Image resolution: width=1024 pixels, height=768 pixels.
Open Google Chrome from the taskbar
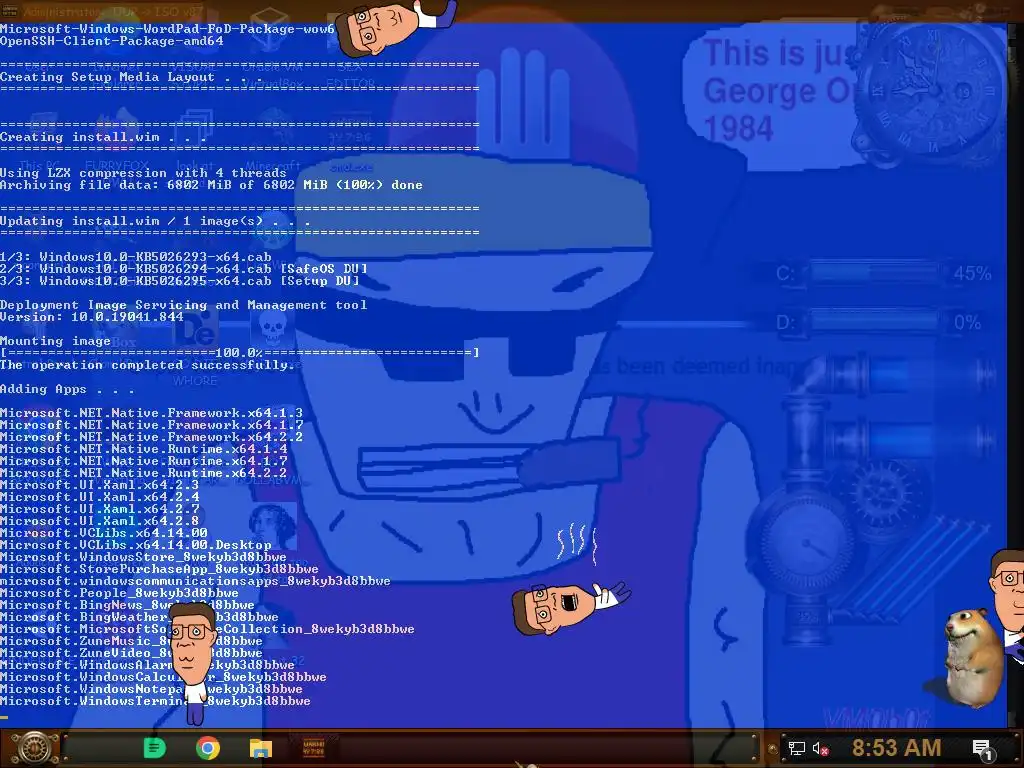208,748
